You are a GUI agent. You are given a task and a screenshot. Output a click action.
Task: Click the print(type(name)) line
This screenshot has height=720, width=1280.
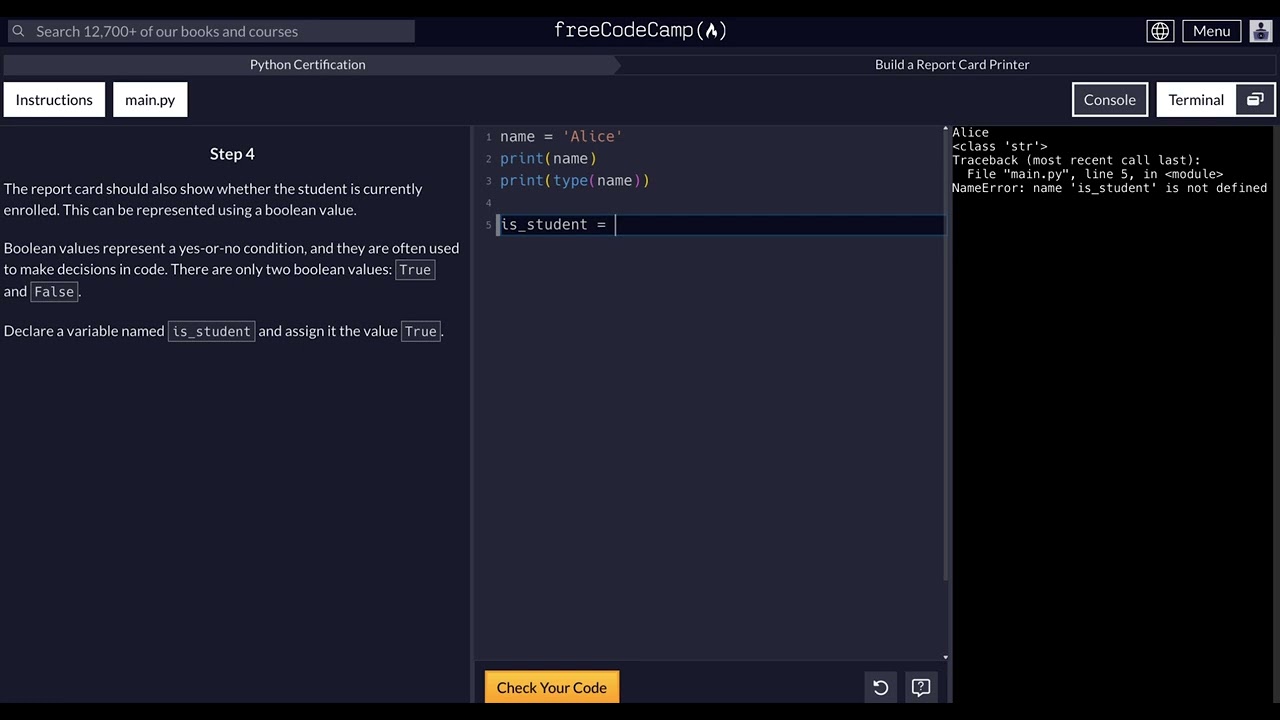point(575,180)
